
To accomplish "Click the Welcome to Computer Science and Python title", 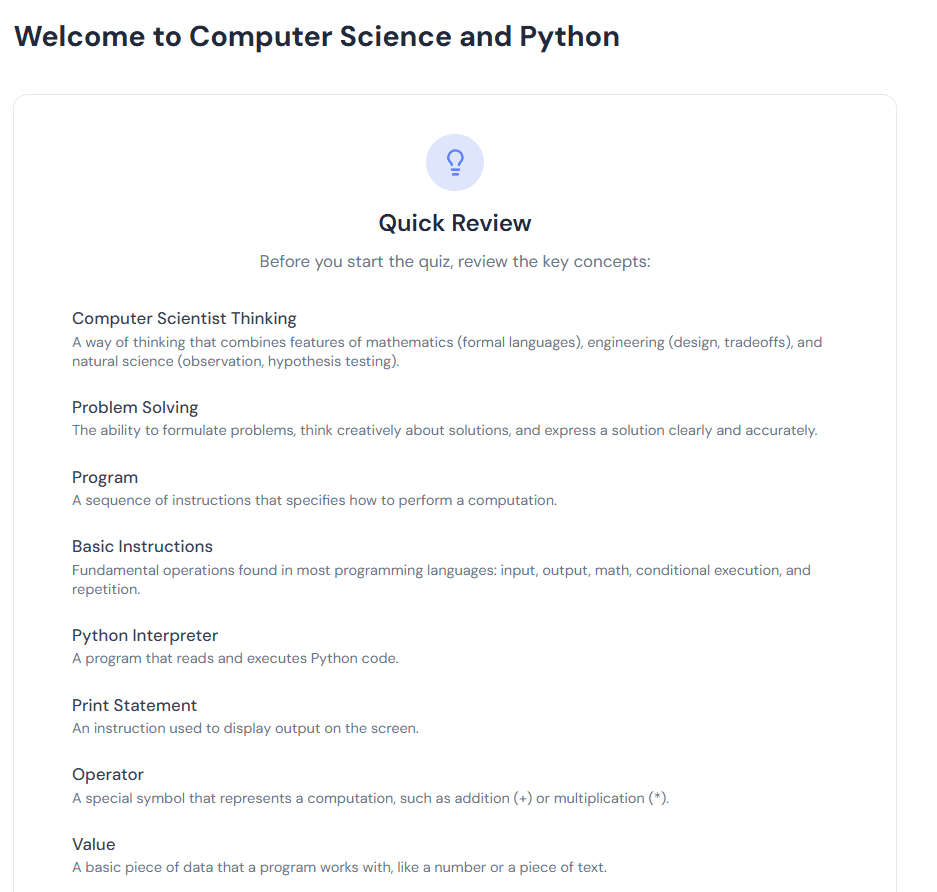I will click(x=317, y=37).
